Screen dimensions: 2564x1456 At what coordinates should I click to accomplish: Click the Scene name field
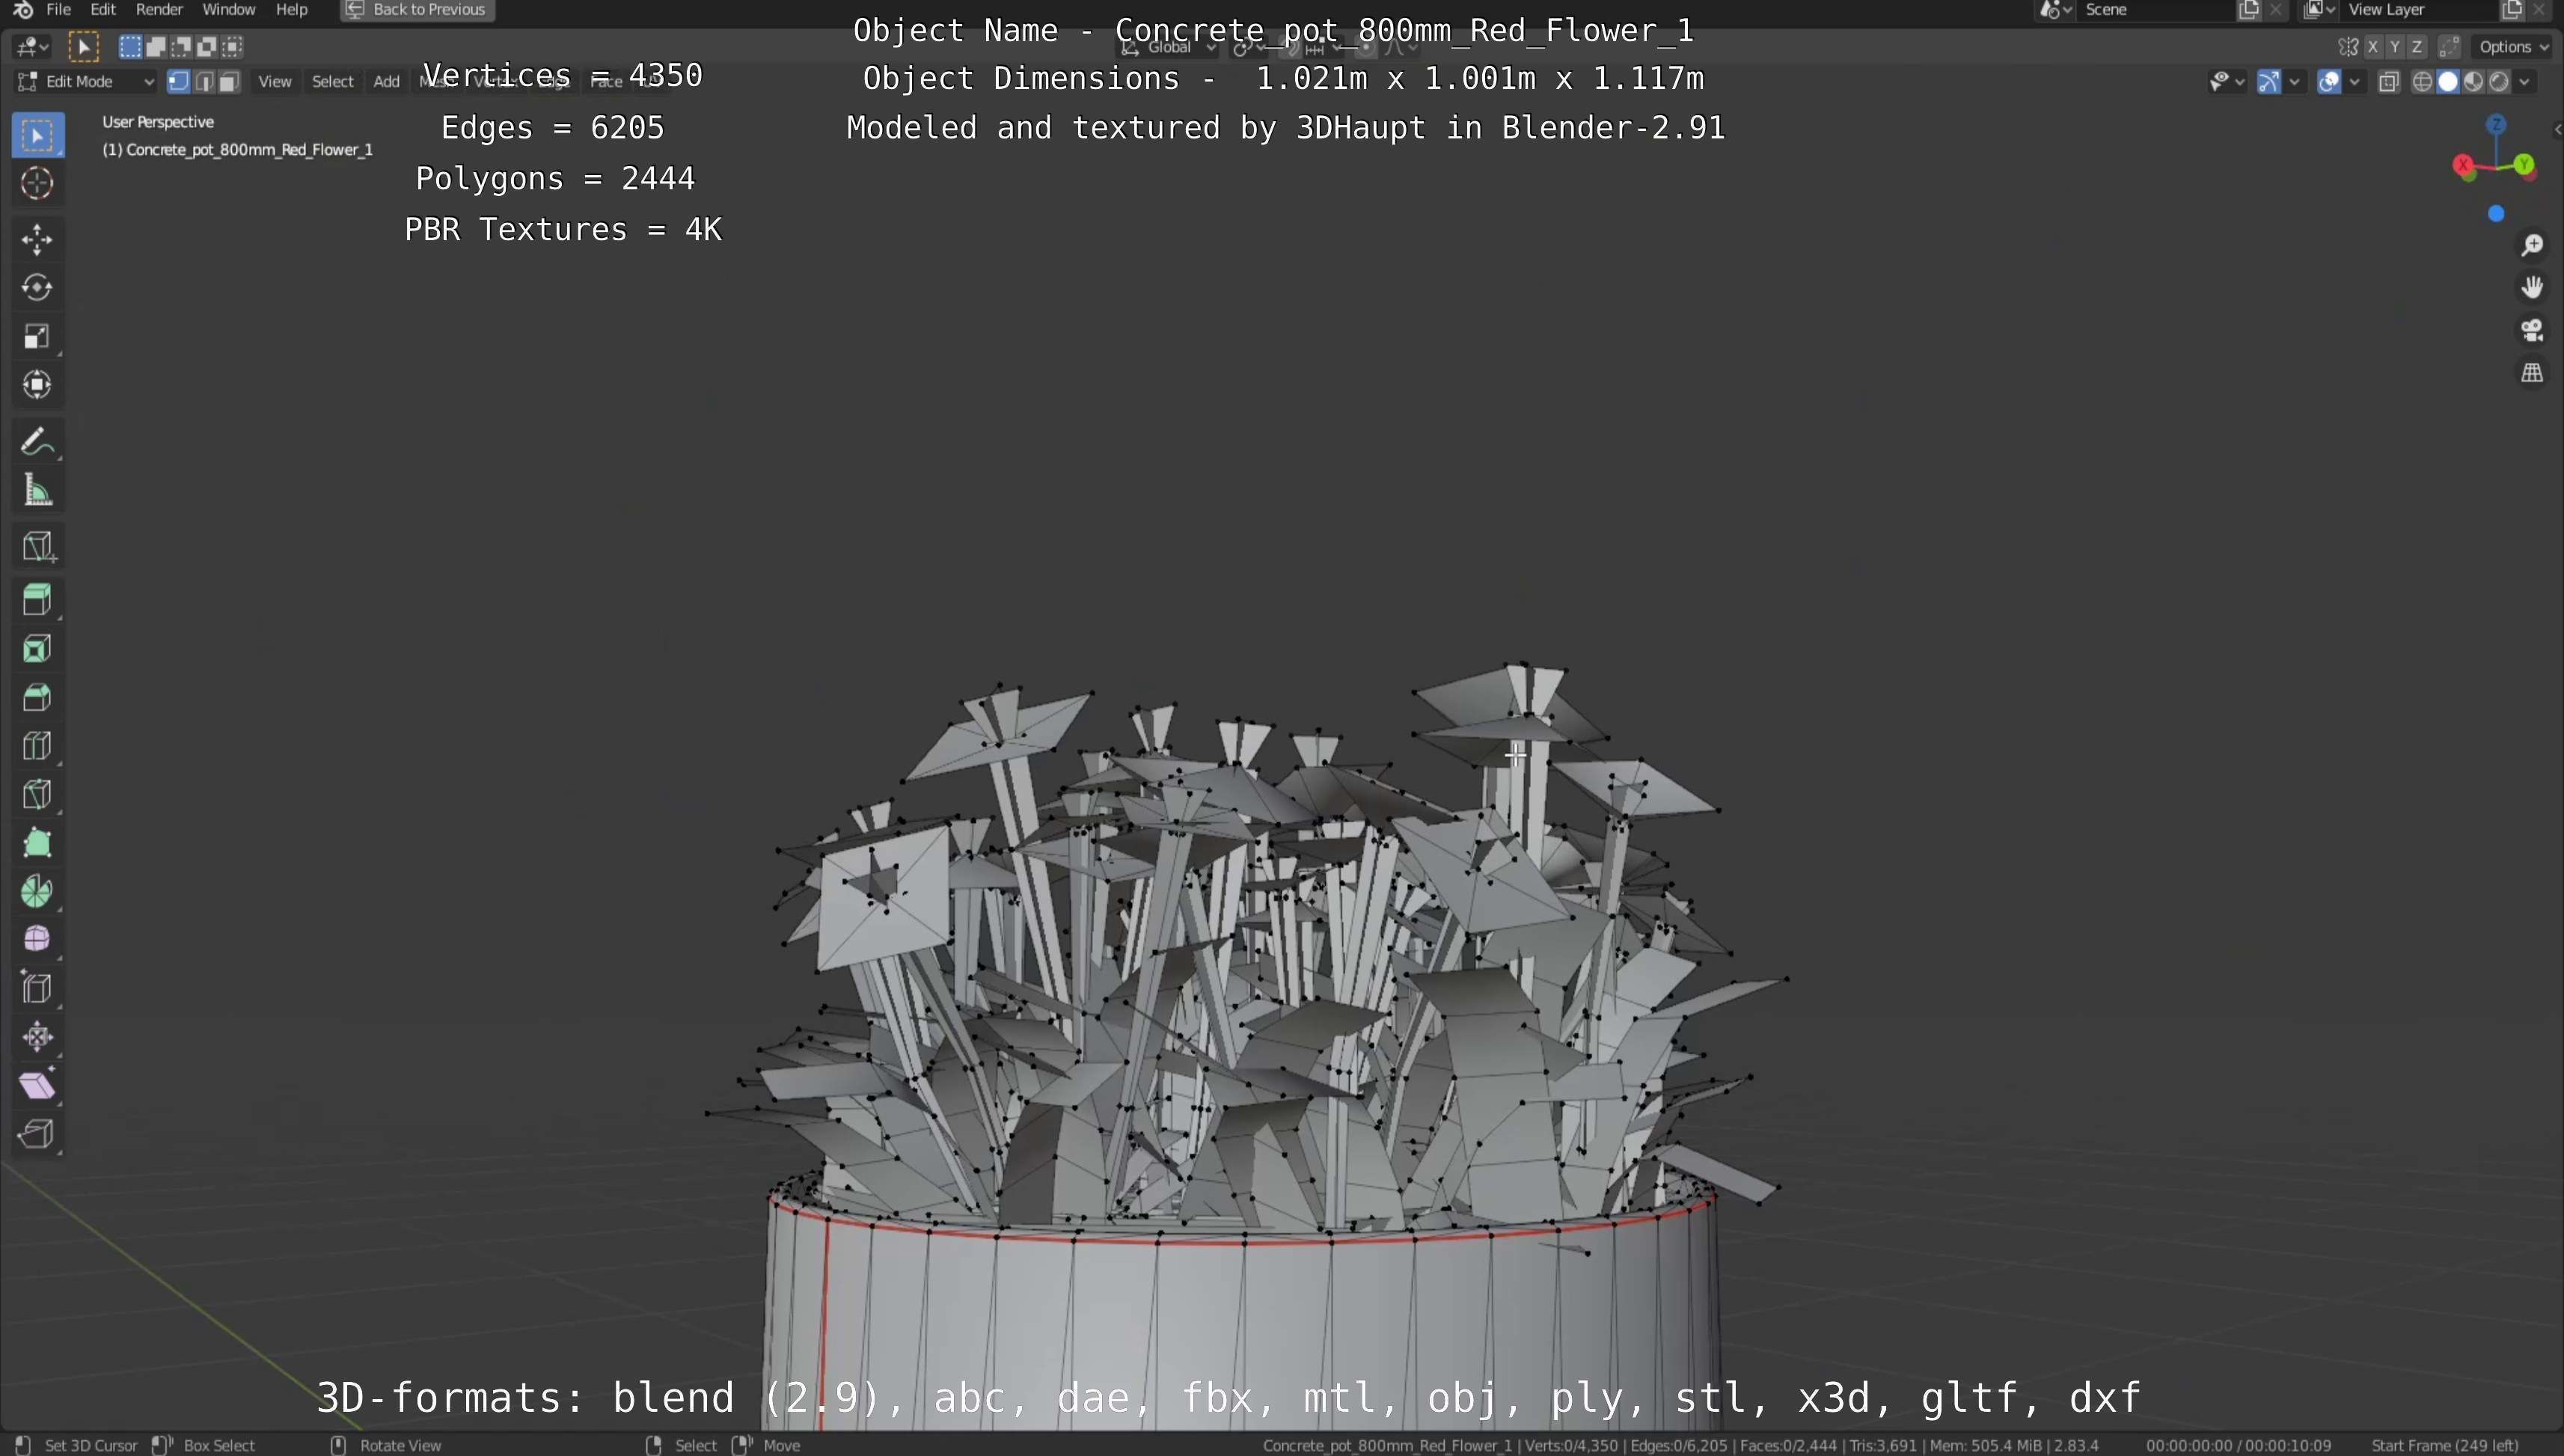coord(2150,10)
